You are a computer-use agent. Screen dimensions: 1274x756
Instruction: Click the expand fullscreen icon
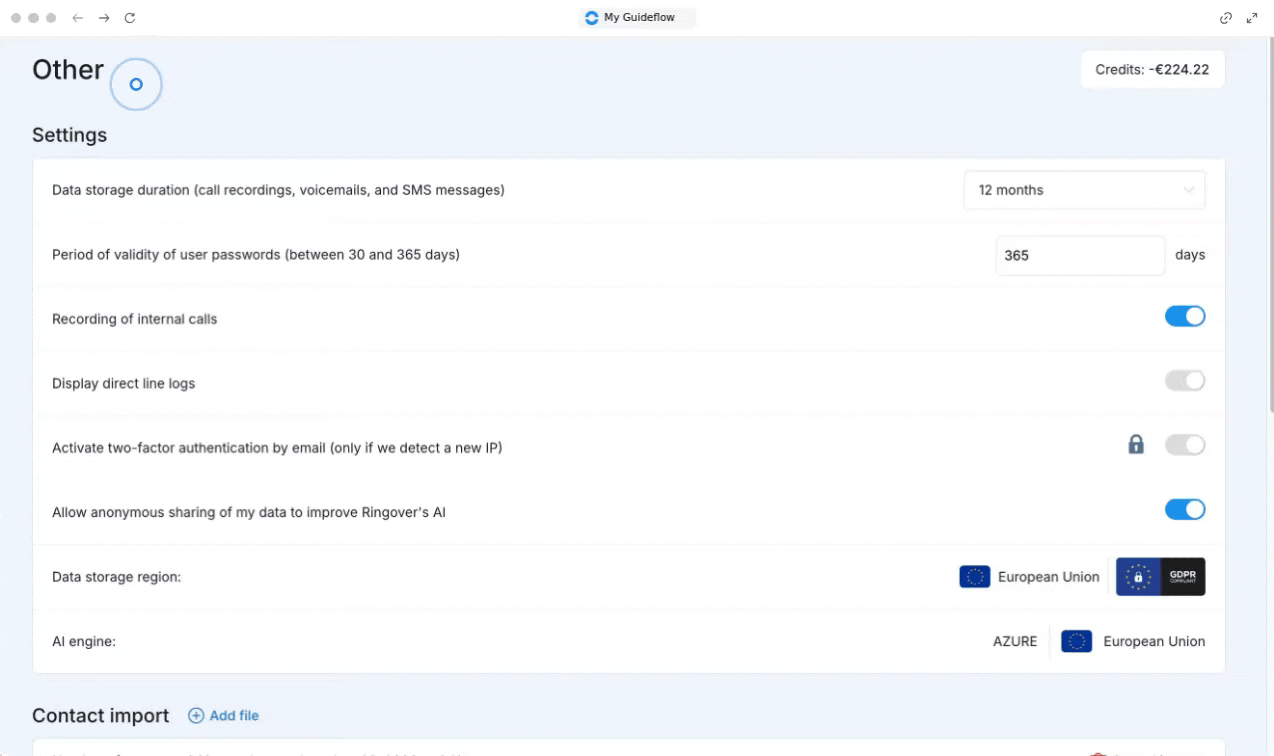1252,18
